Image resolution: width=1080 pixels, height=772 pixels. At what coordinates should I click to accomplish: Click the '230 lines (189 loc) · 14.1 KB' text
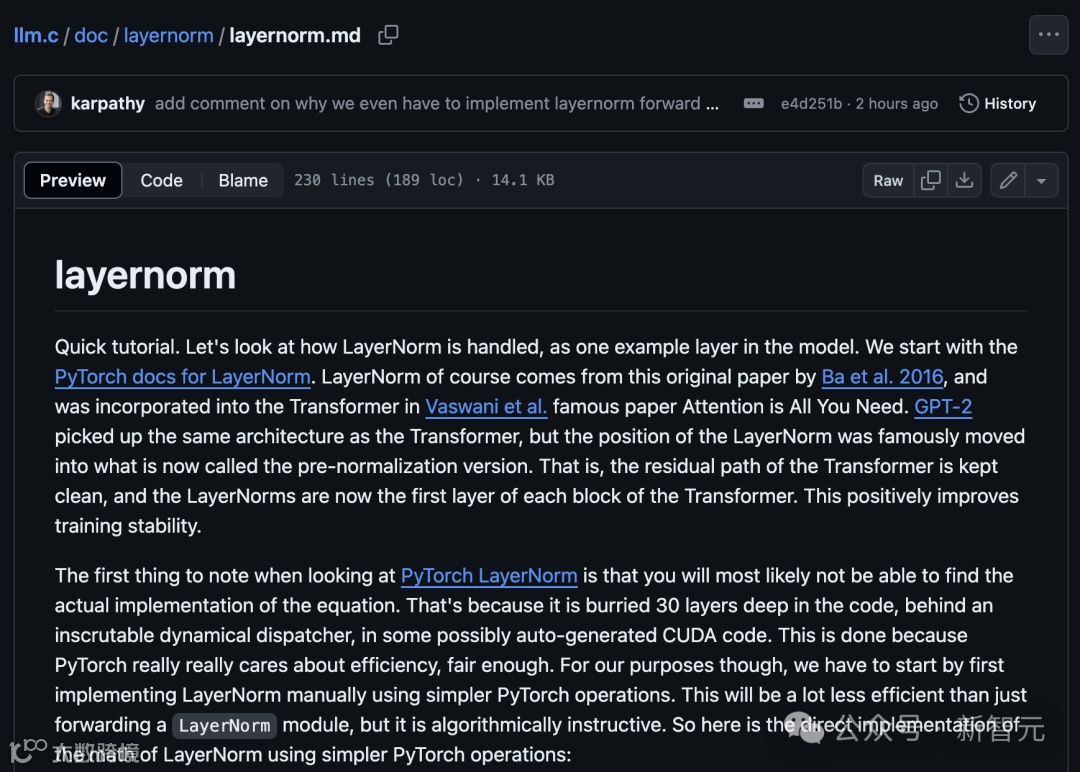click(424, 180)
